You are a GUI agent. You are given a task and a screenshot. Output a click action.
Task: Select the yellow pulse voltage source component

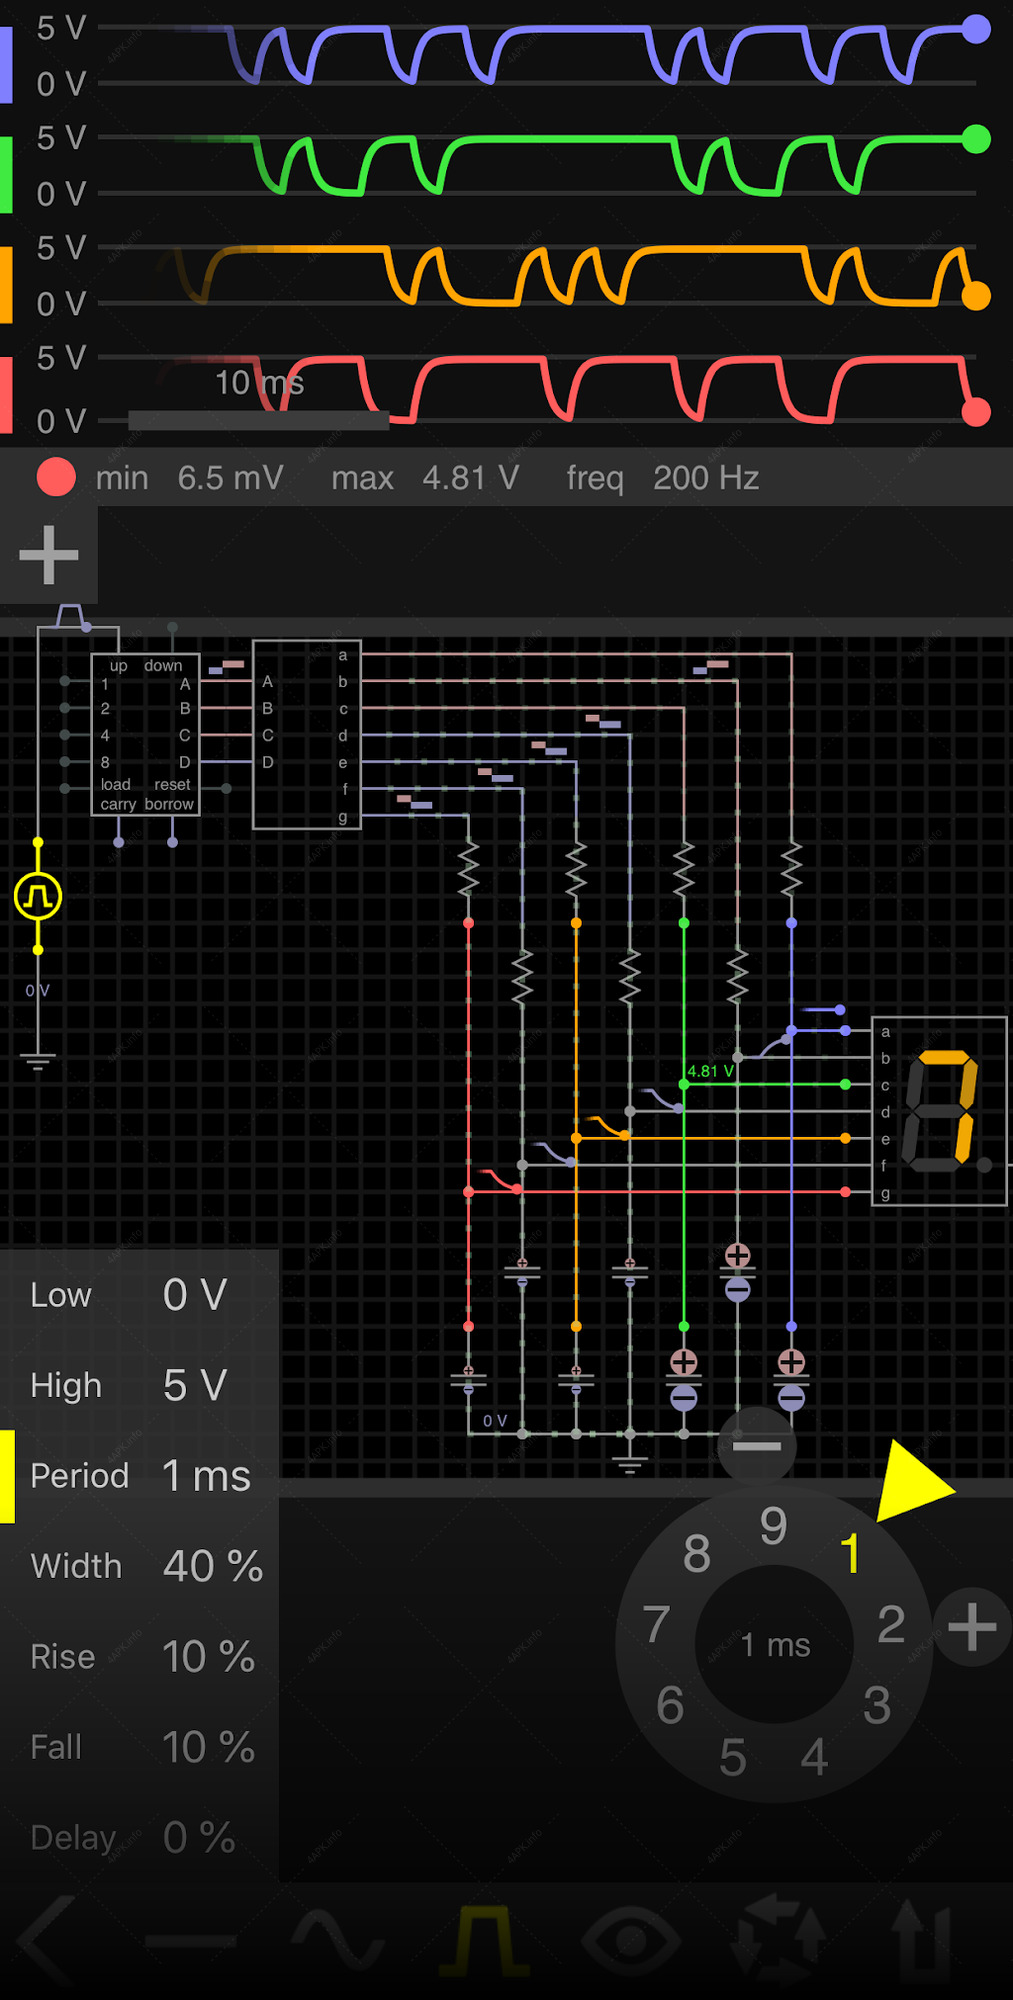click(38, 896)
